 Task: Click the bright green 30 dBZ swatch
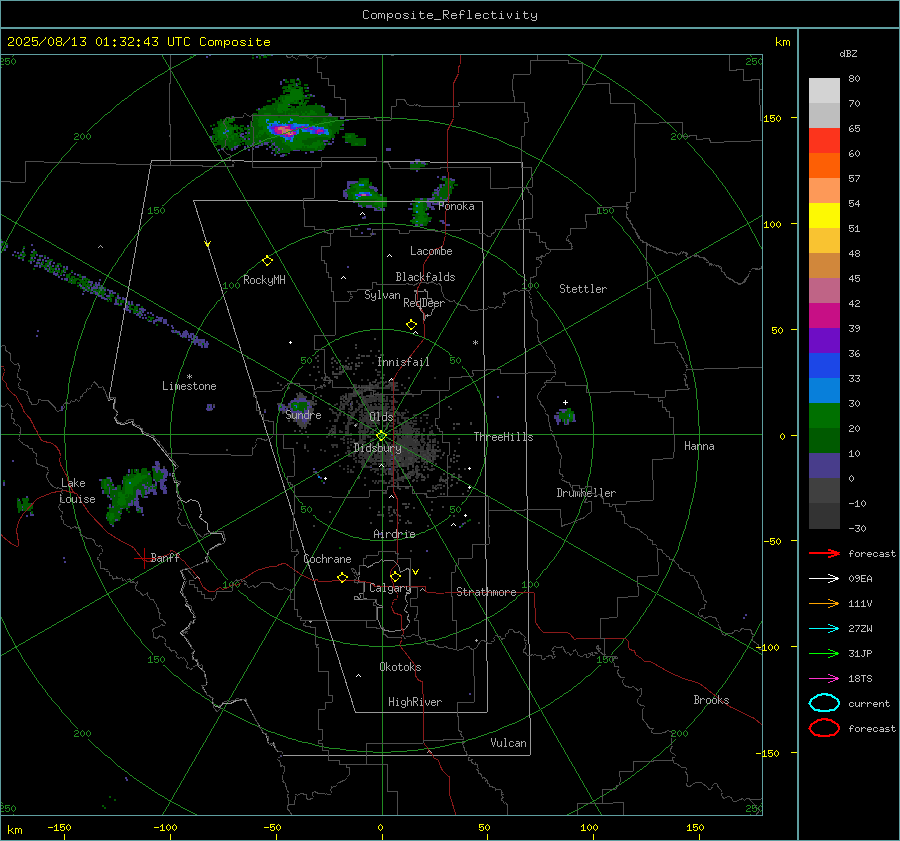coord(824,416)
